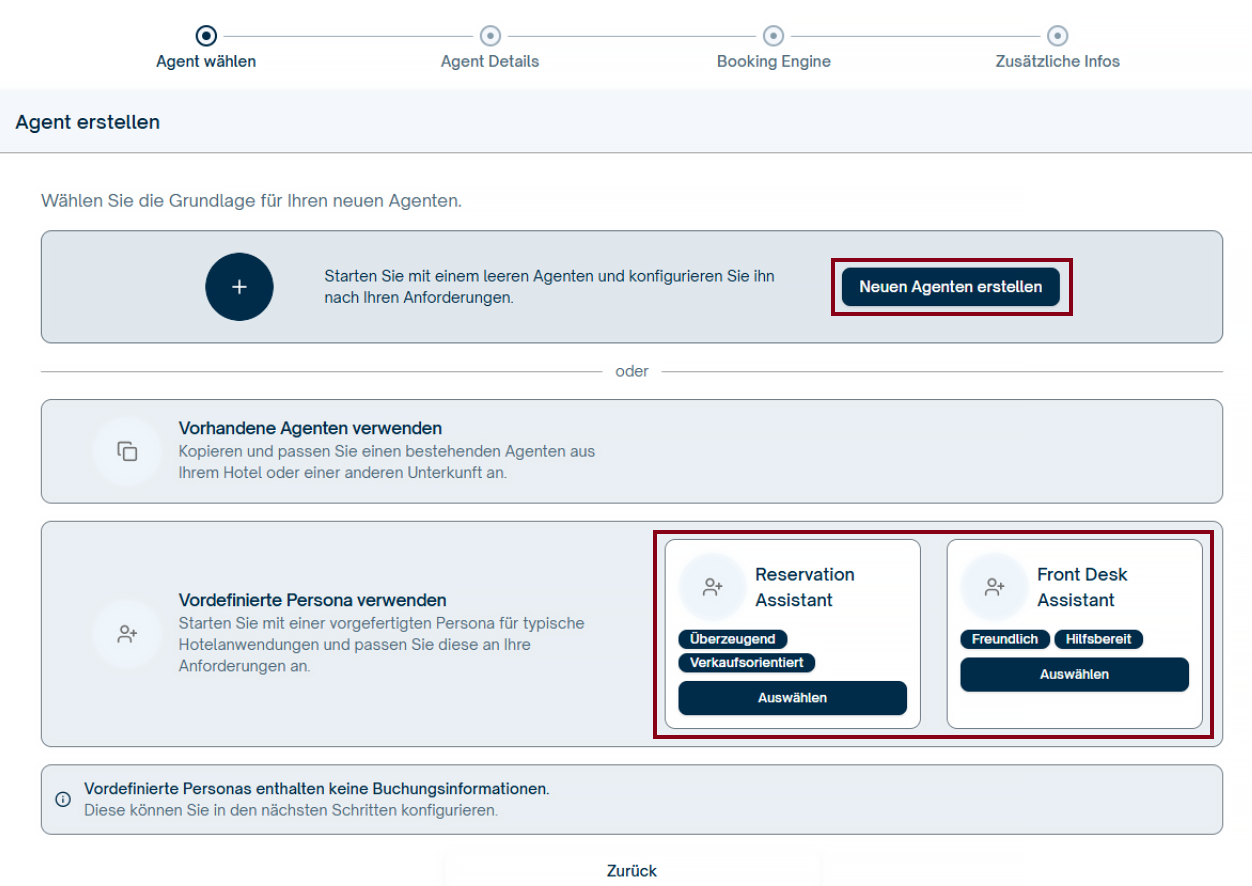The width and height of the screenshot is (1252, 886).
Task: Click the Front Desk Assistant persona icon
Action: (x=995, y=587)
